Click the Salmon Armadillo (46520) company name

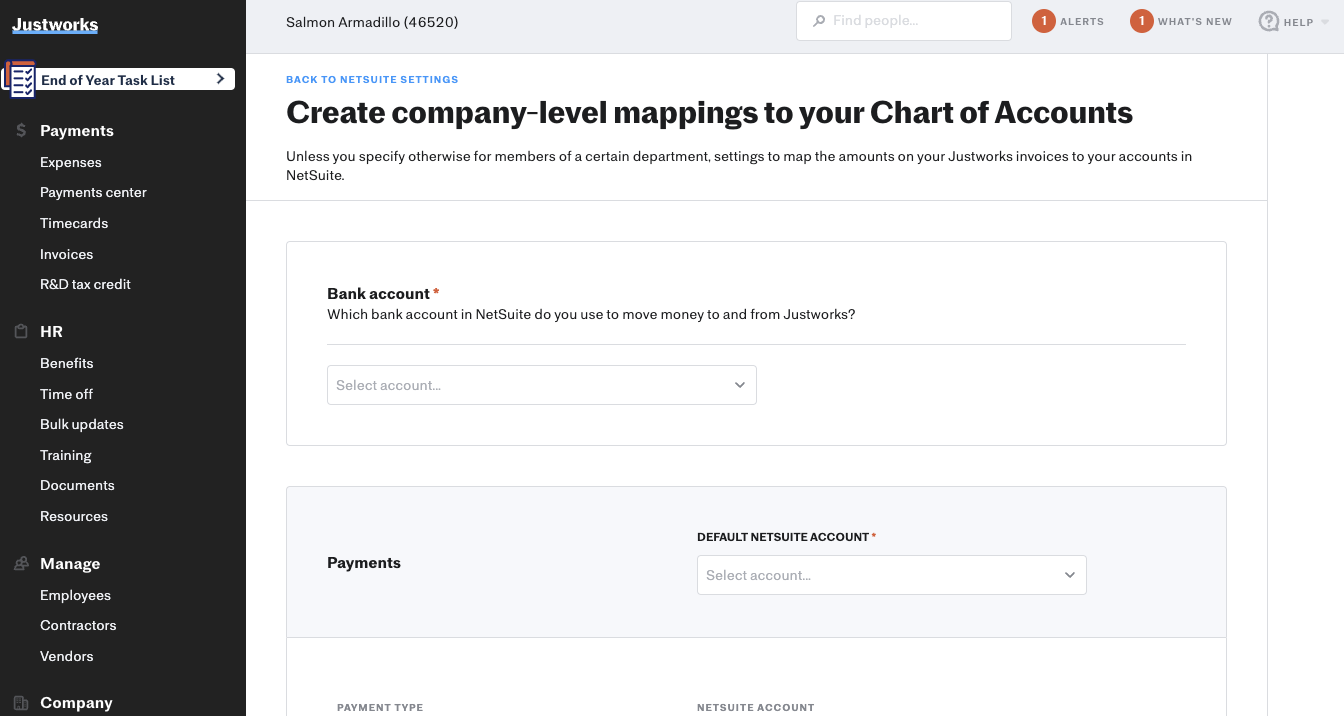coord(372,22)
